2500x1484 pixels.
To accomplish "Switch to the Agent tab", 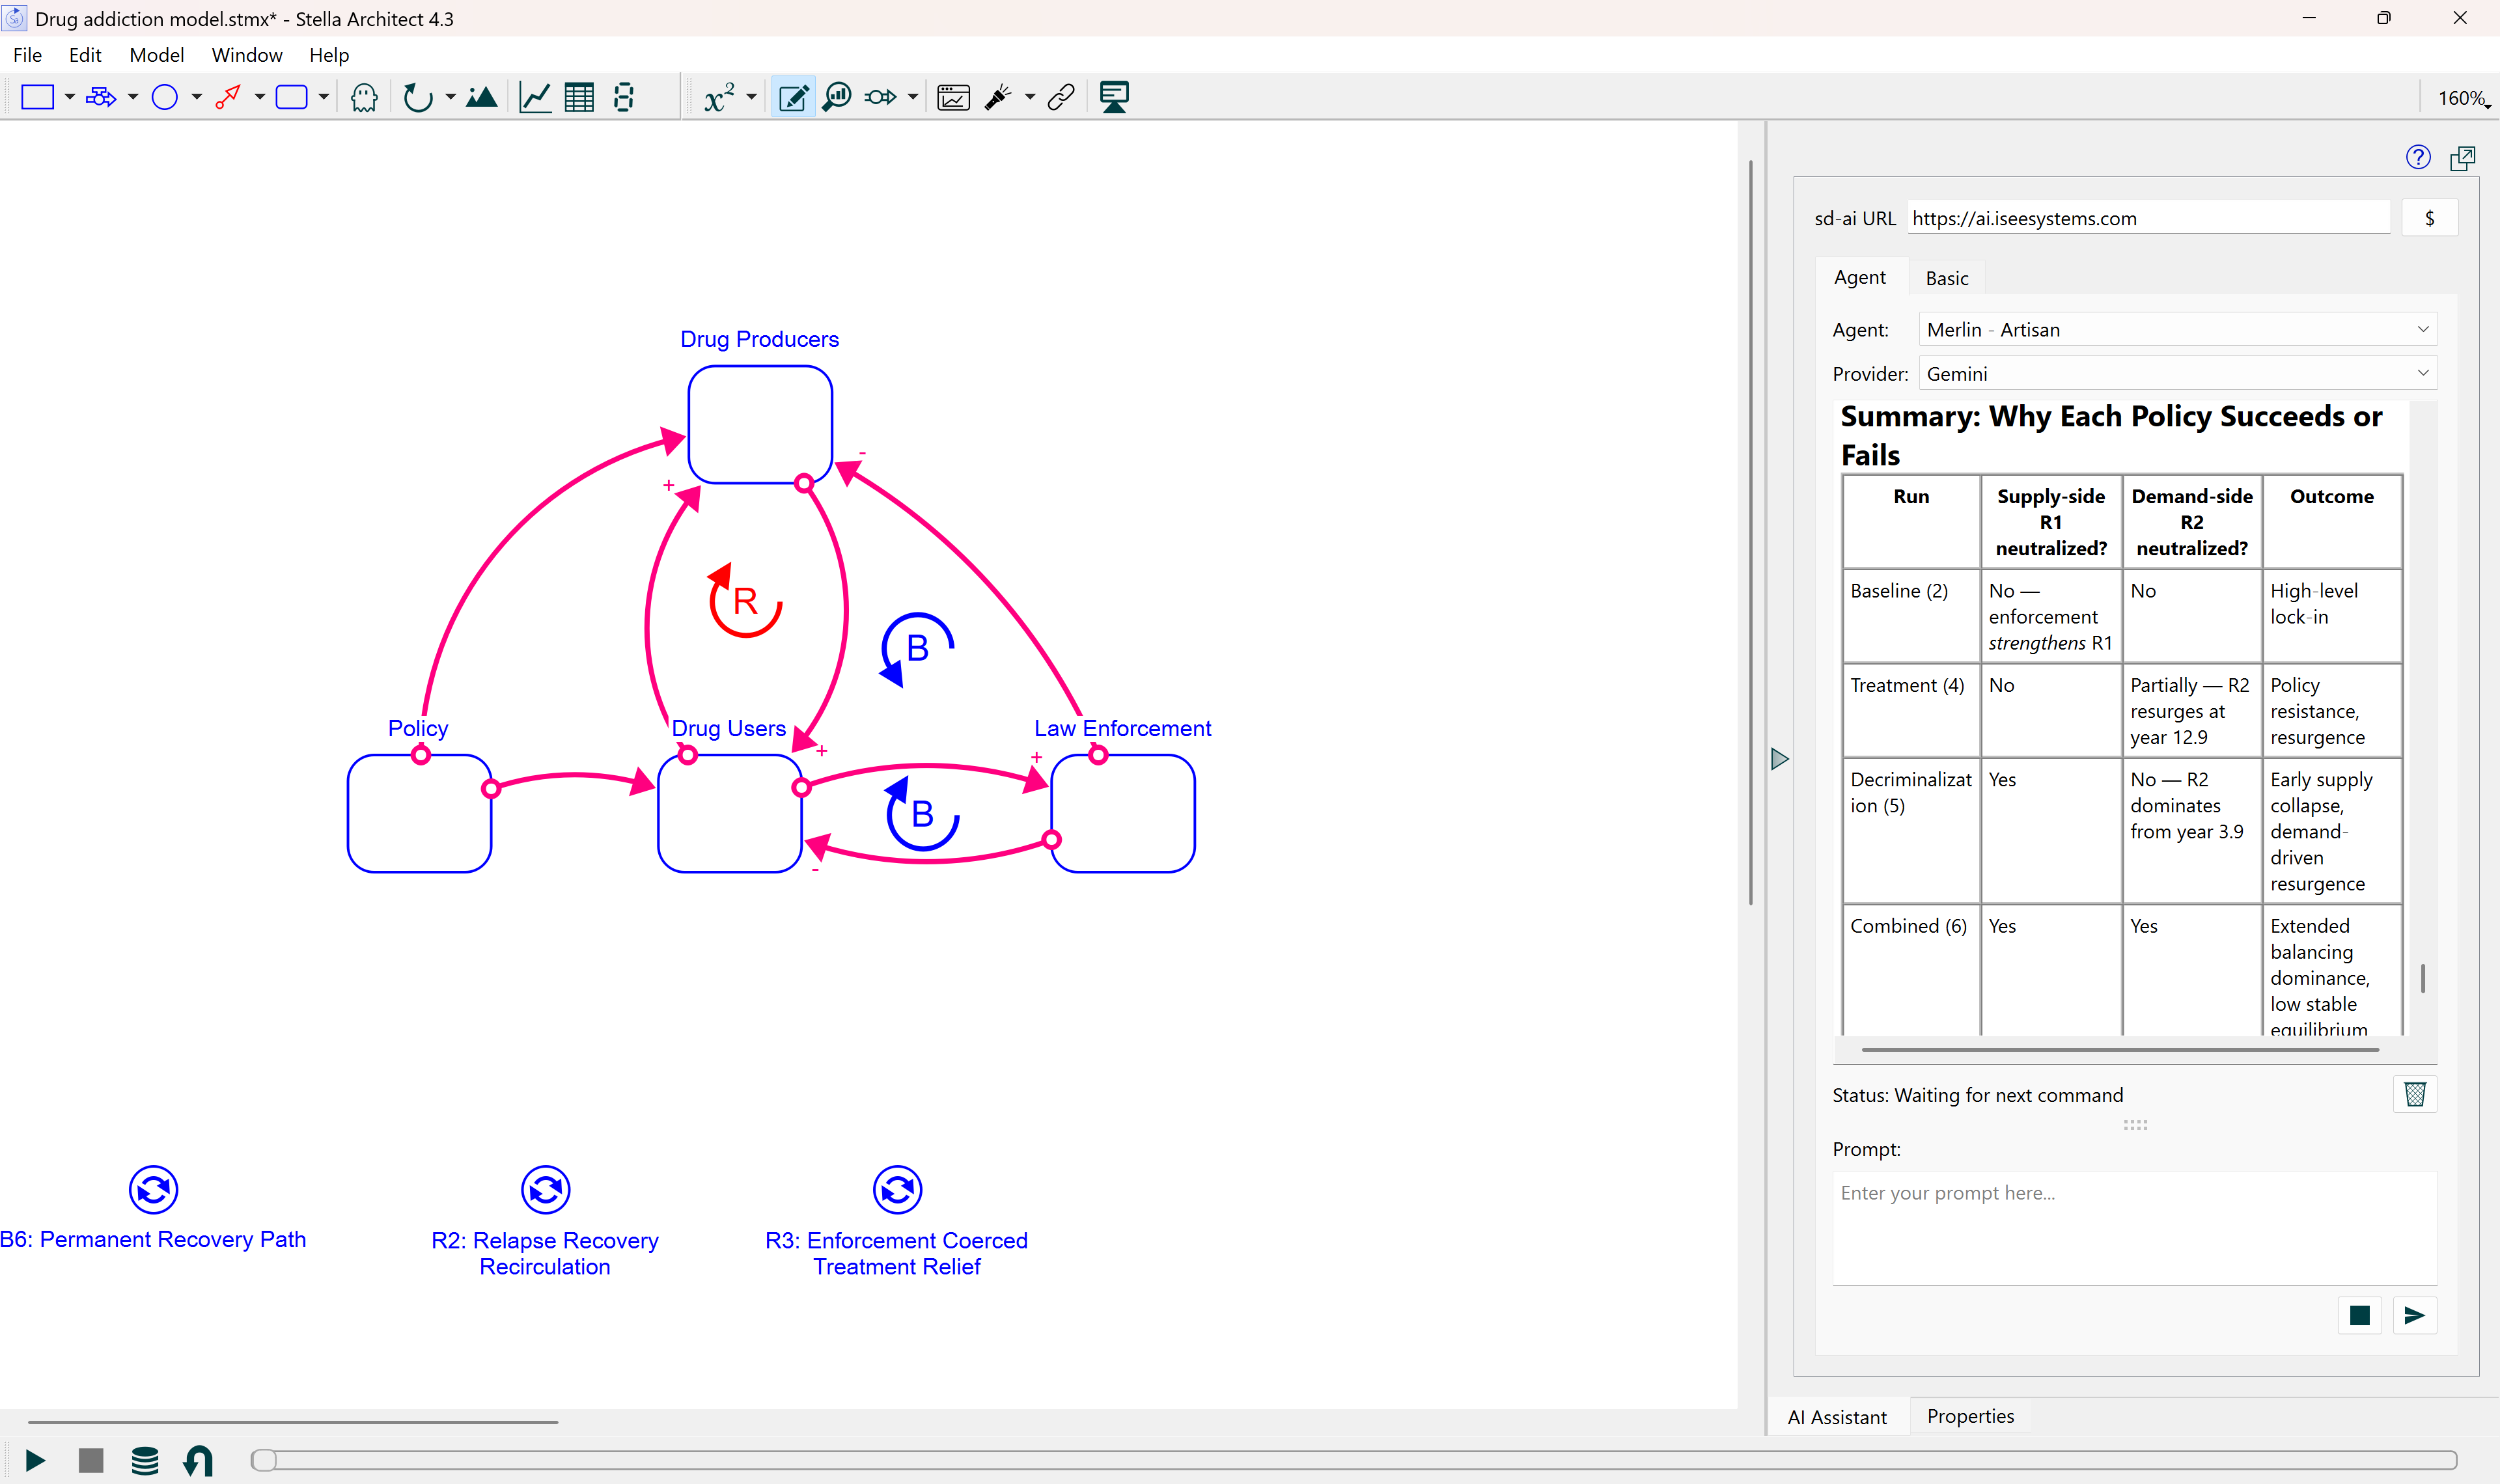I will pos(1860,277).
